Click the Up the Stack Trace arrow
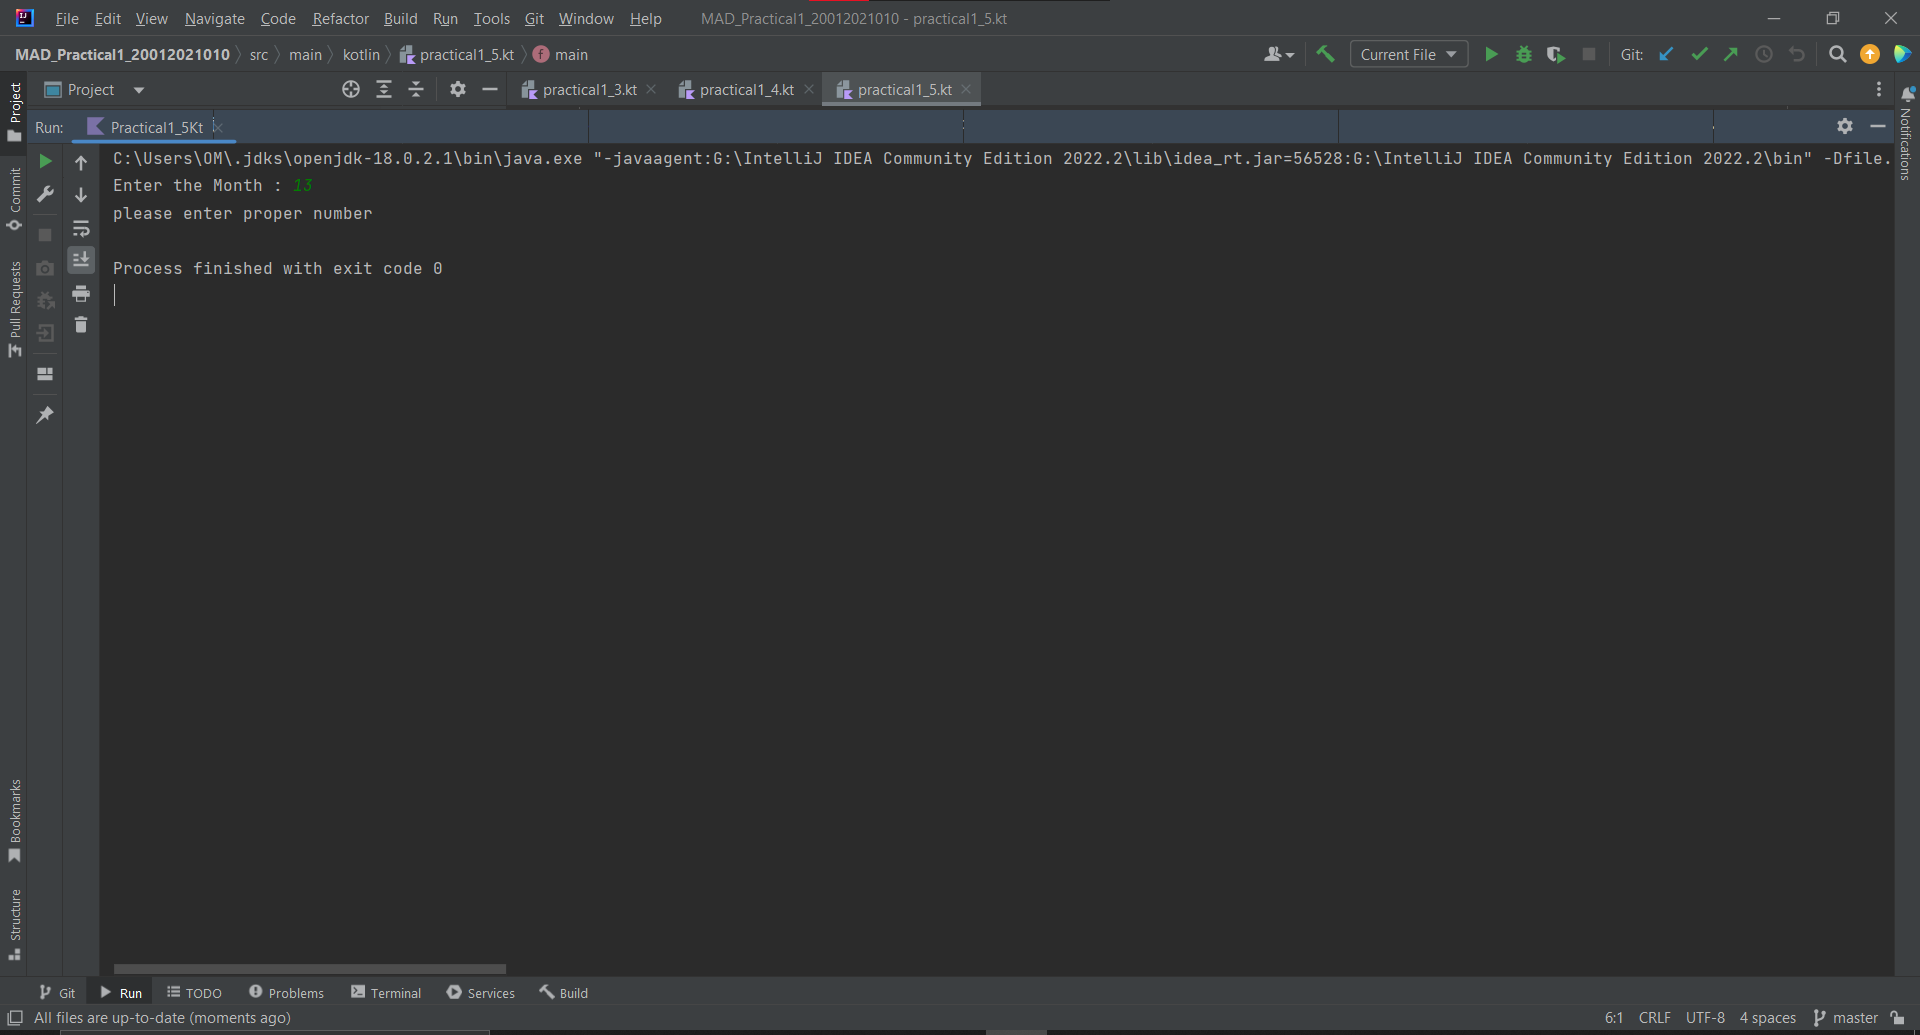 click(x=81, y=162)
